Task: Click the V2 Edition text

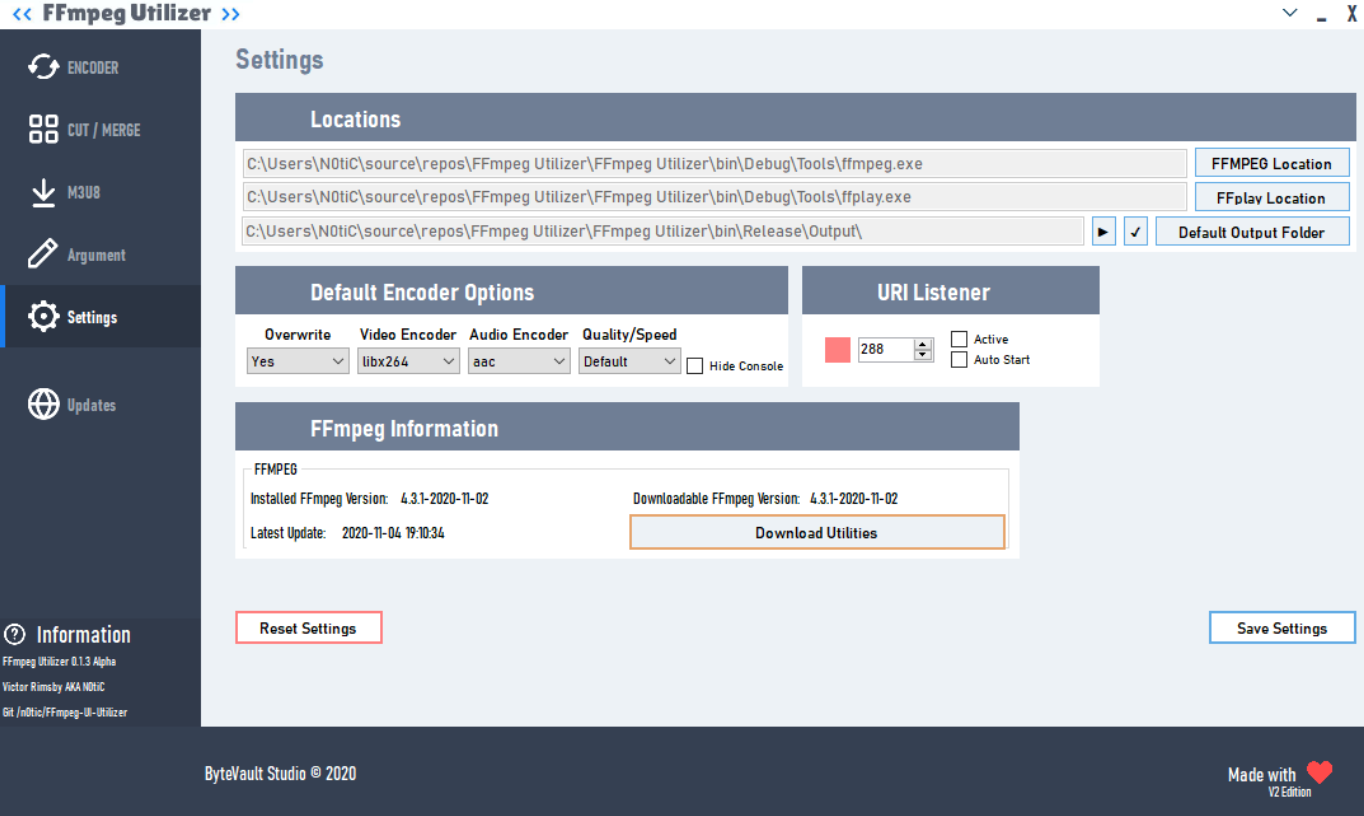Action: pos(1289,792)
